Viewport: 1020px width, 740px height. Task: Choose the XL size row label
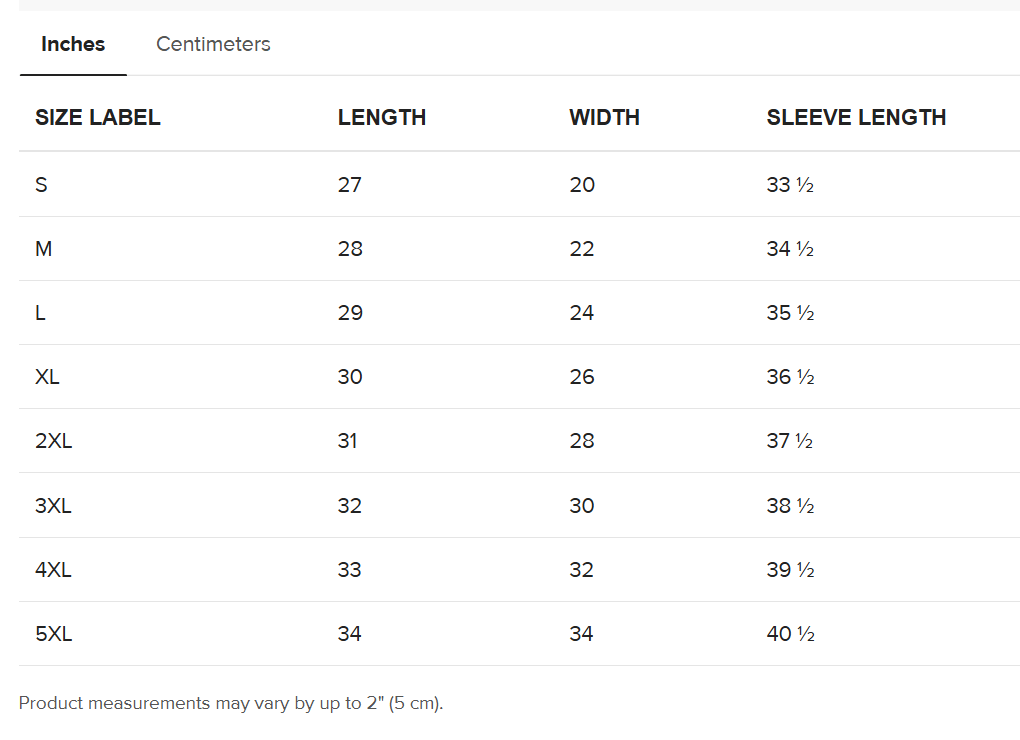[x=47, y=377]
